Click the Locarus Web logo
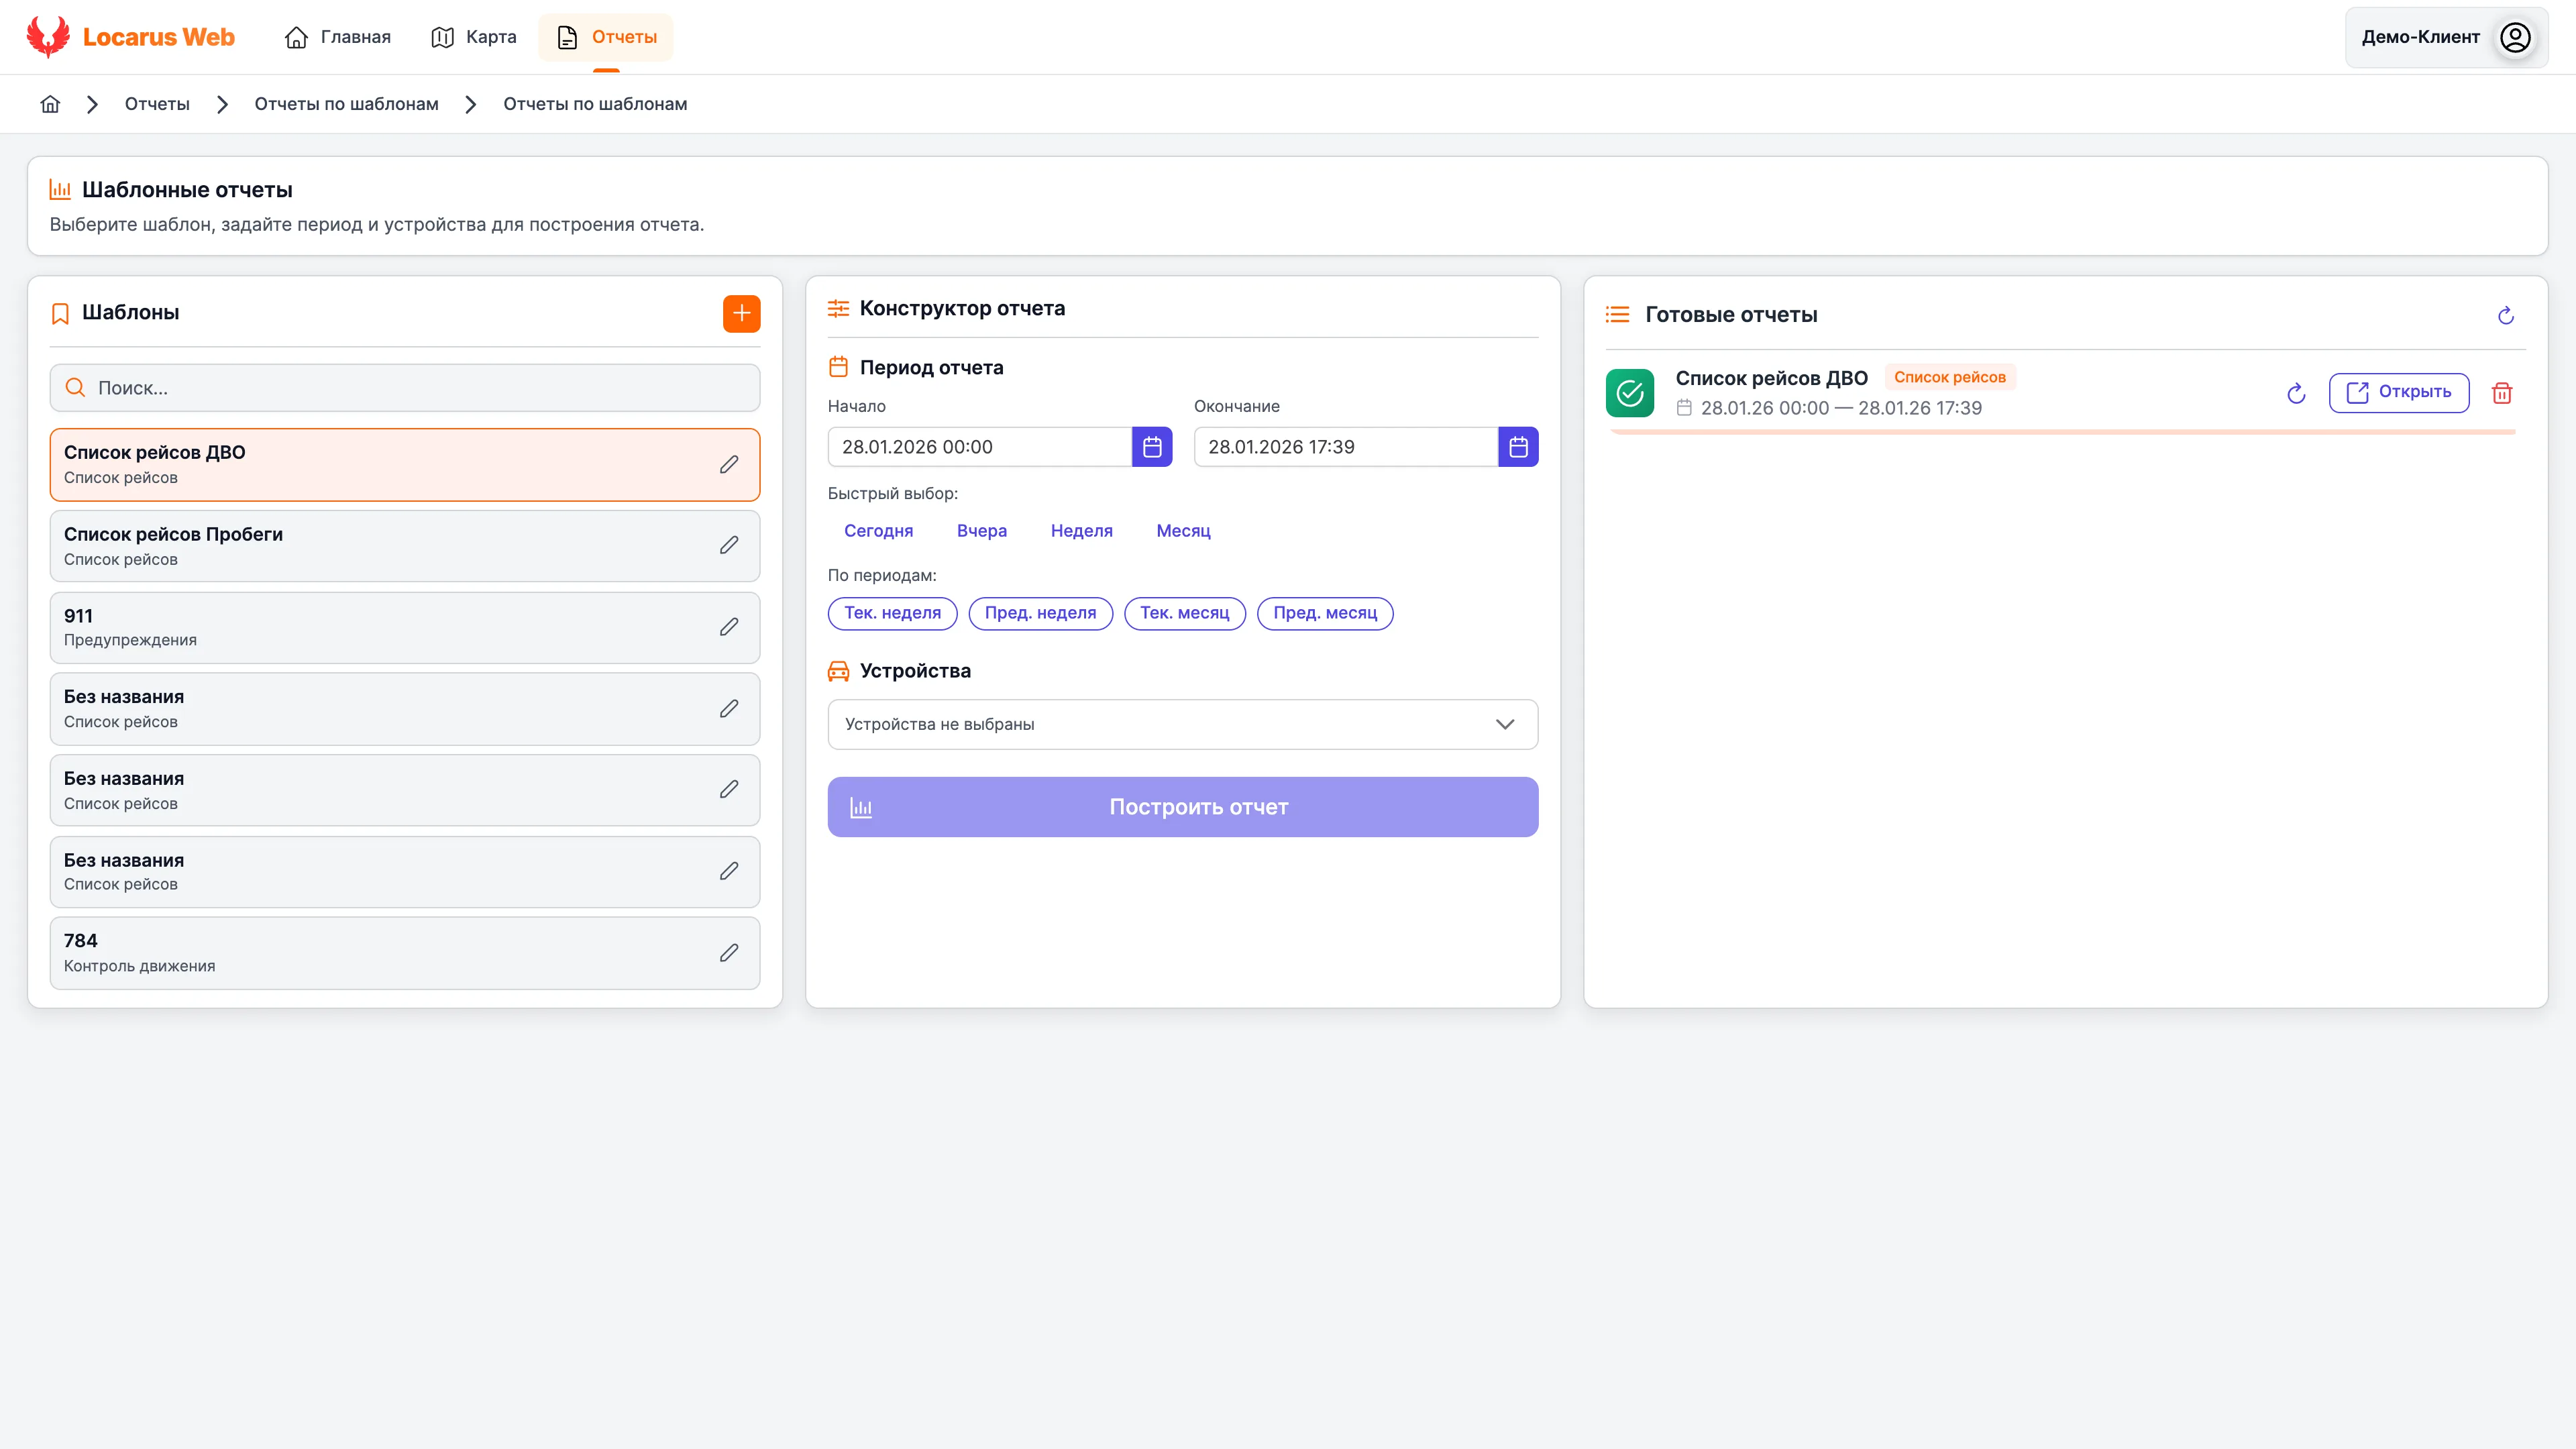2576x1449 pixels. click(x=130, y=37)
